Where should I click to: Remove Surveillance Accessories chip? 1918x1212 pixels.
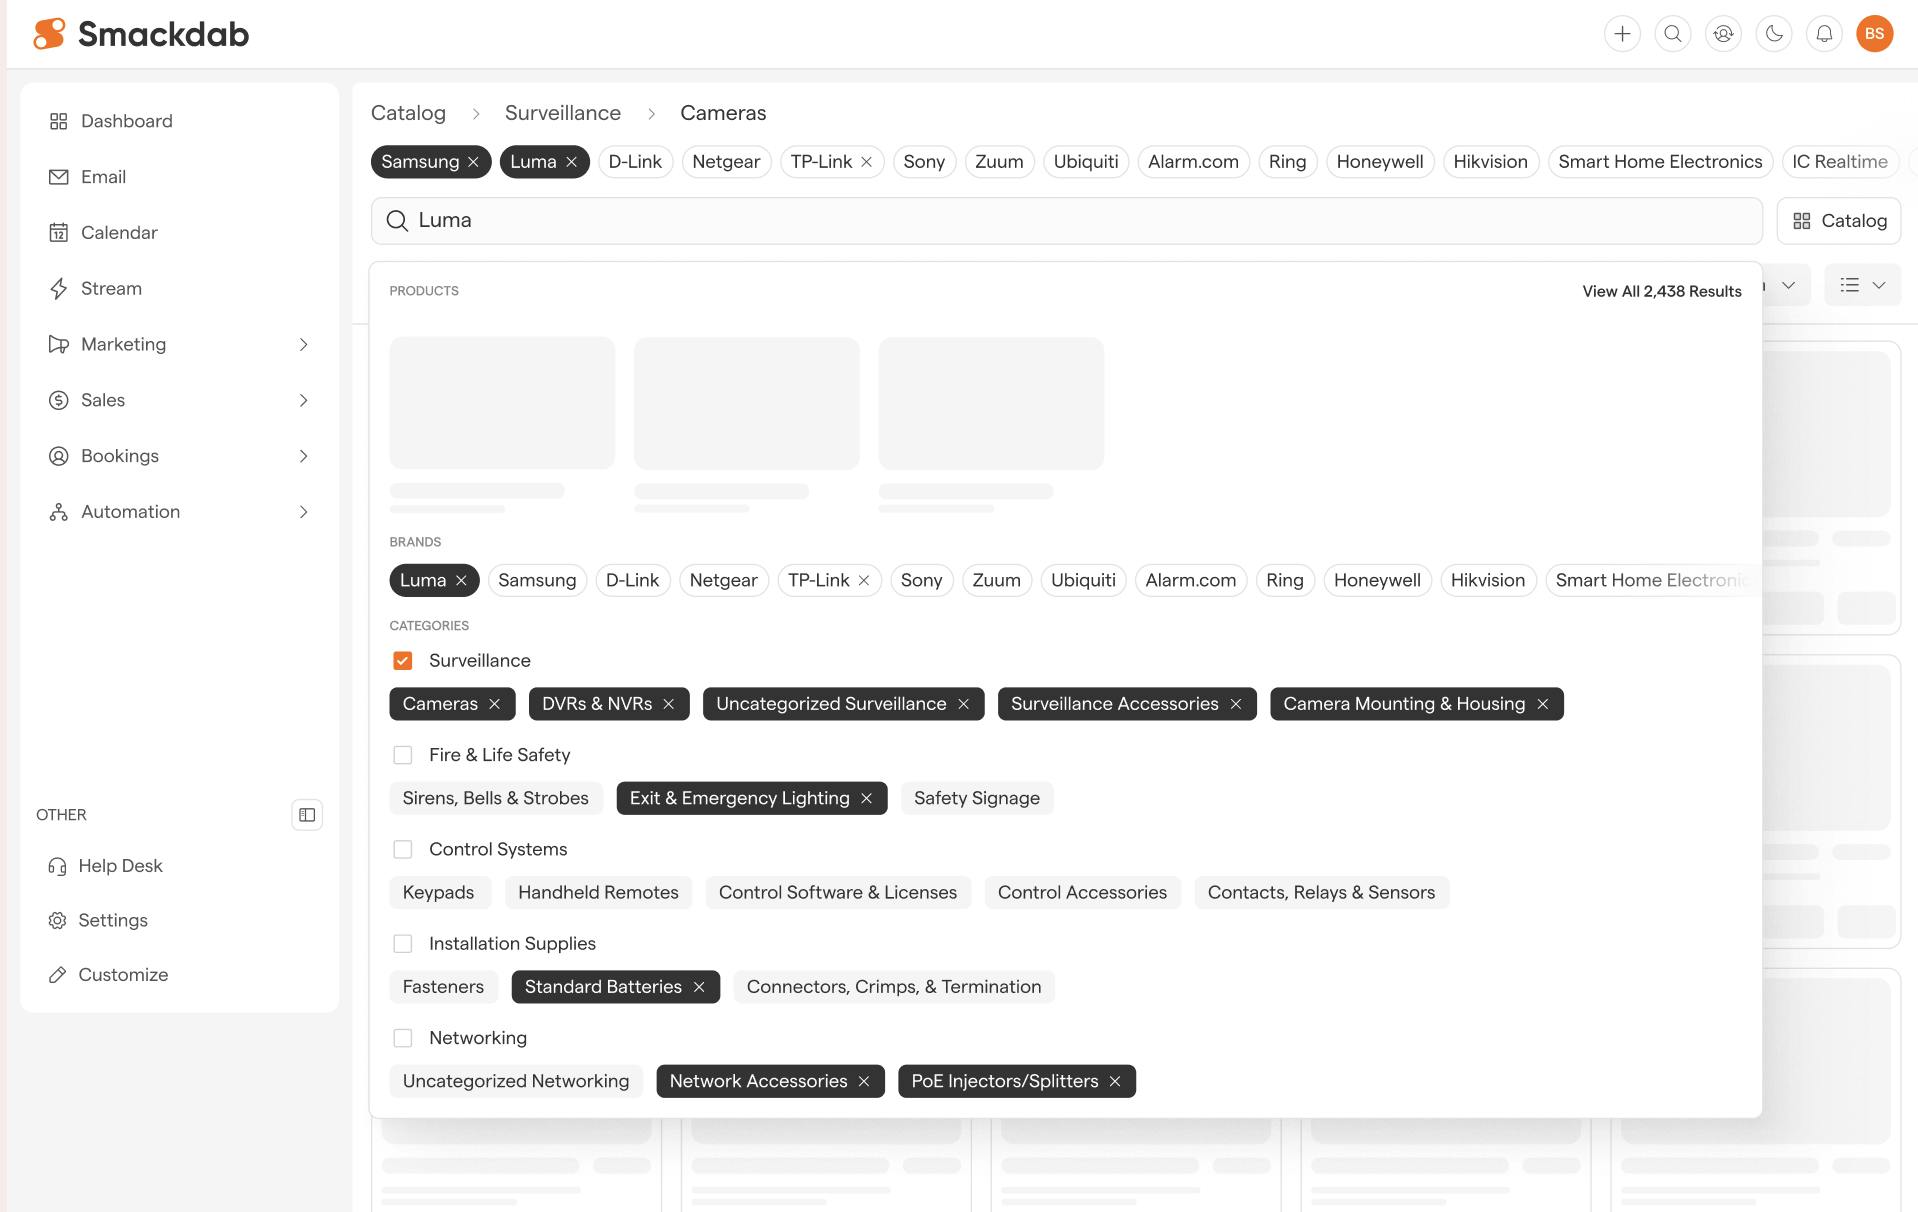click(1236, 705)
